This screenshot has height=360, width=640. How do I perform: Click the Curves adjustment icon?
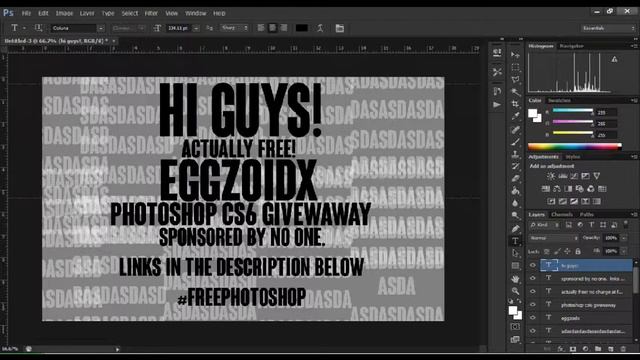574,176
